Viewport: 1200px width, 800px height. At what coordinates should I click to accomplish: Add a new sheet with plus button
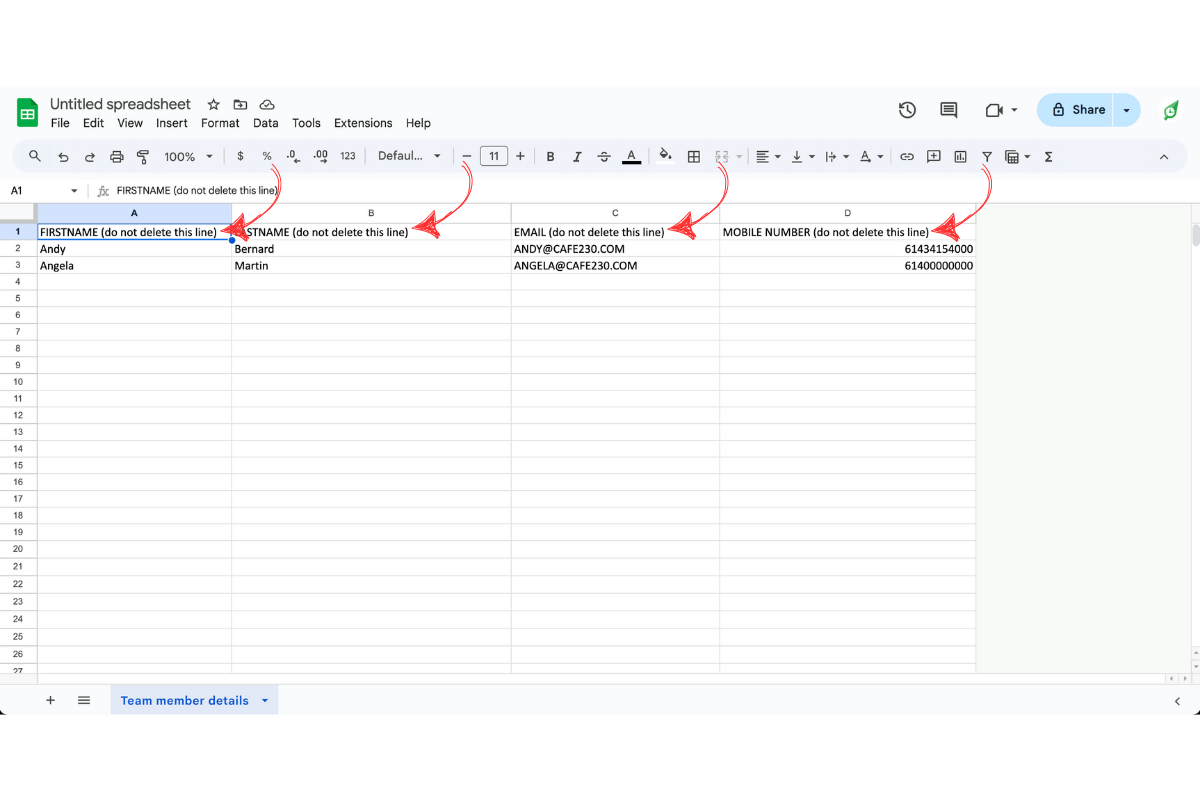(50, 700)
